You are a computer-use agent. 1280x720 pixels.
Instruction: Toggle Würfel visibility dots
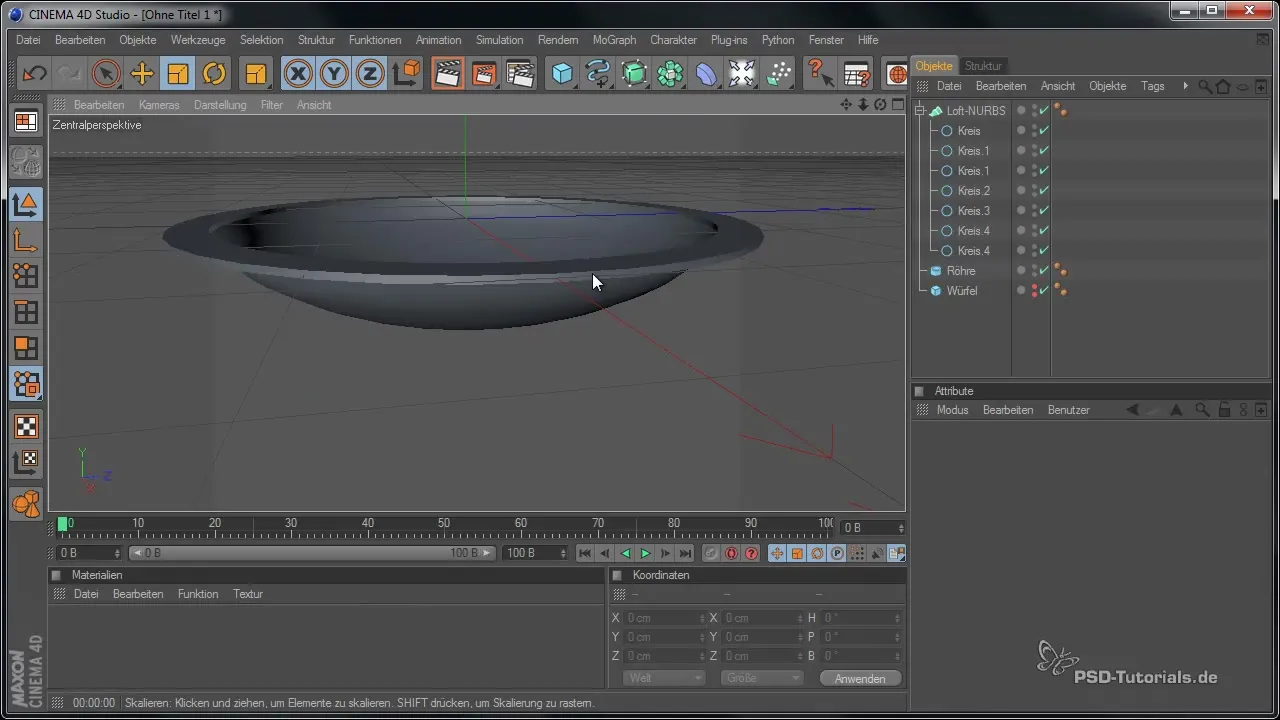[x=1033, y=291]
